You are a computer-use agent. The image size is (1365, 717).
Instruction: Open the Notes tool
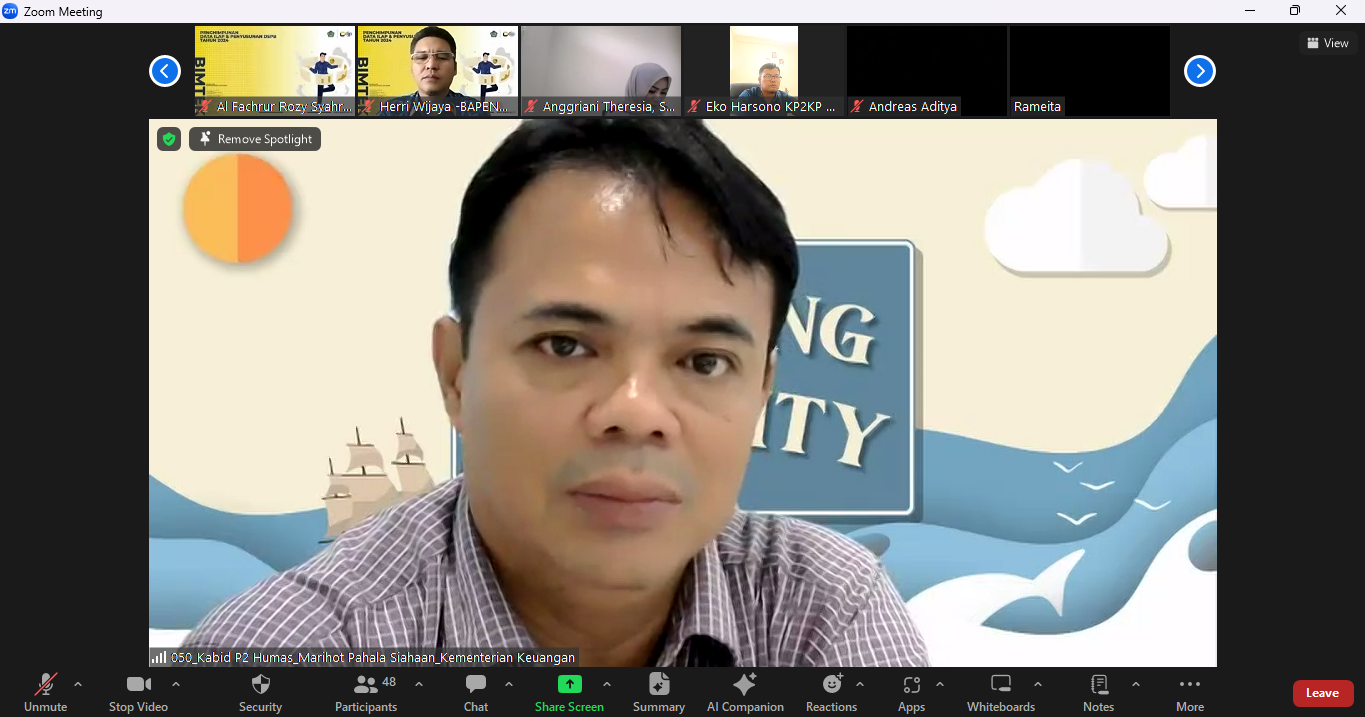coord(1098,693)
